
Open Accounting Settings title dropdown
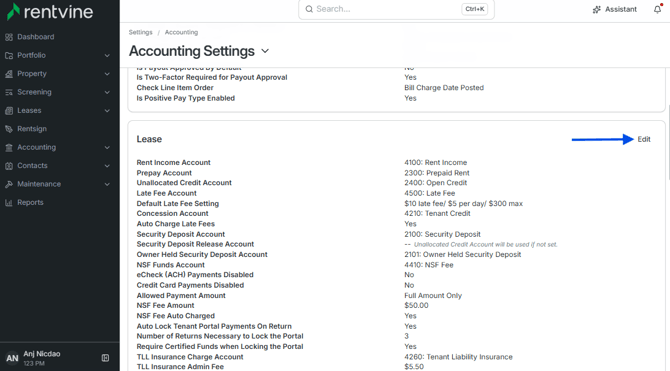point(265,51)
